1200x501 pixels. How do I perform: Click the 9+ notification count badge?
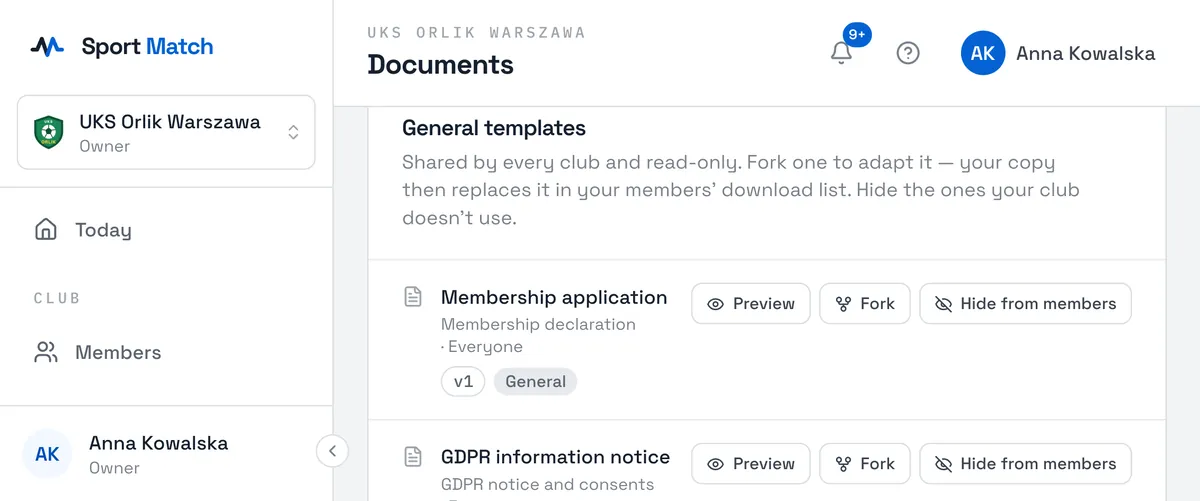[857, 34]
